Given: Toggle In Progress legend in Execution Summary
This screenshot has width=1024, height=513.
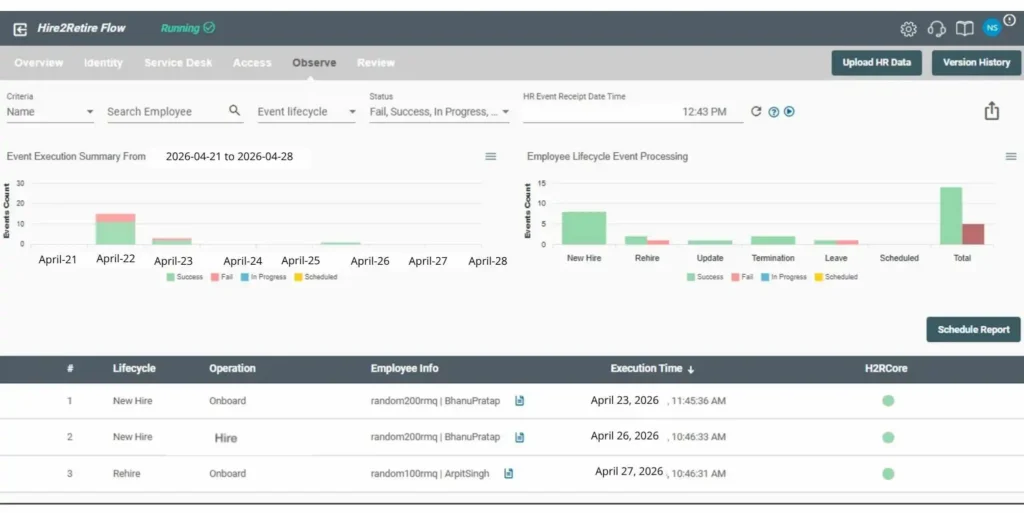Looking at the screenshot, I should coord(264,277).
